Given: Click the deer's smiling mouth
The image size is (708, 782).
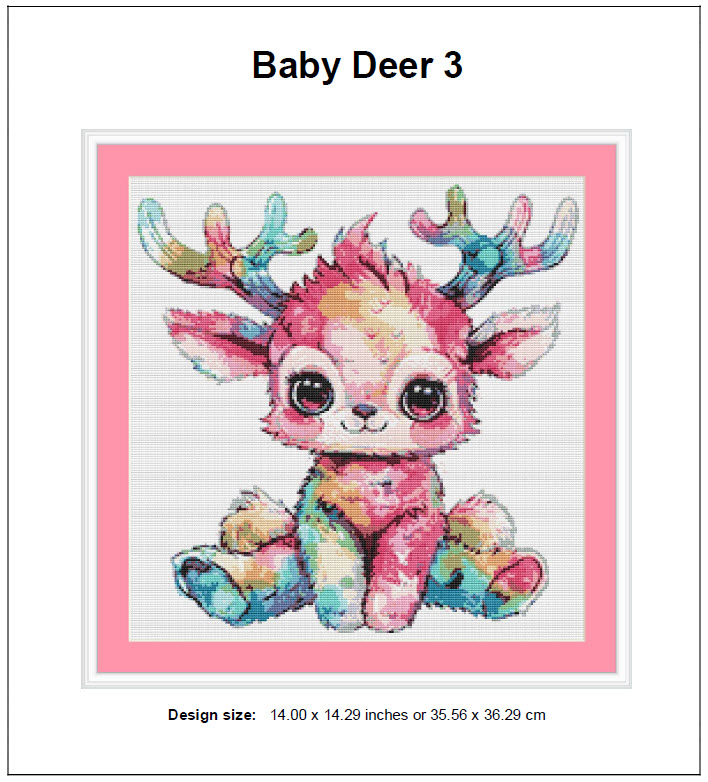Looking at the screenshot, I should click(x=364, y=425).
